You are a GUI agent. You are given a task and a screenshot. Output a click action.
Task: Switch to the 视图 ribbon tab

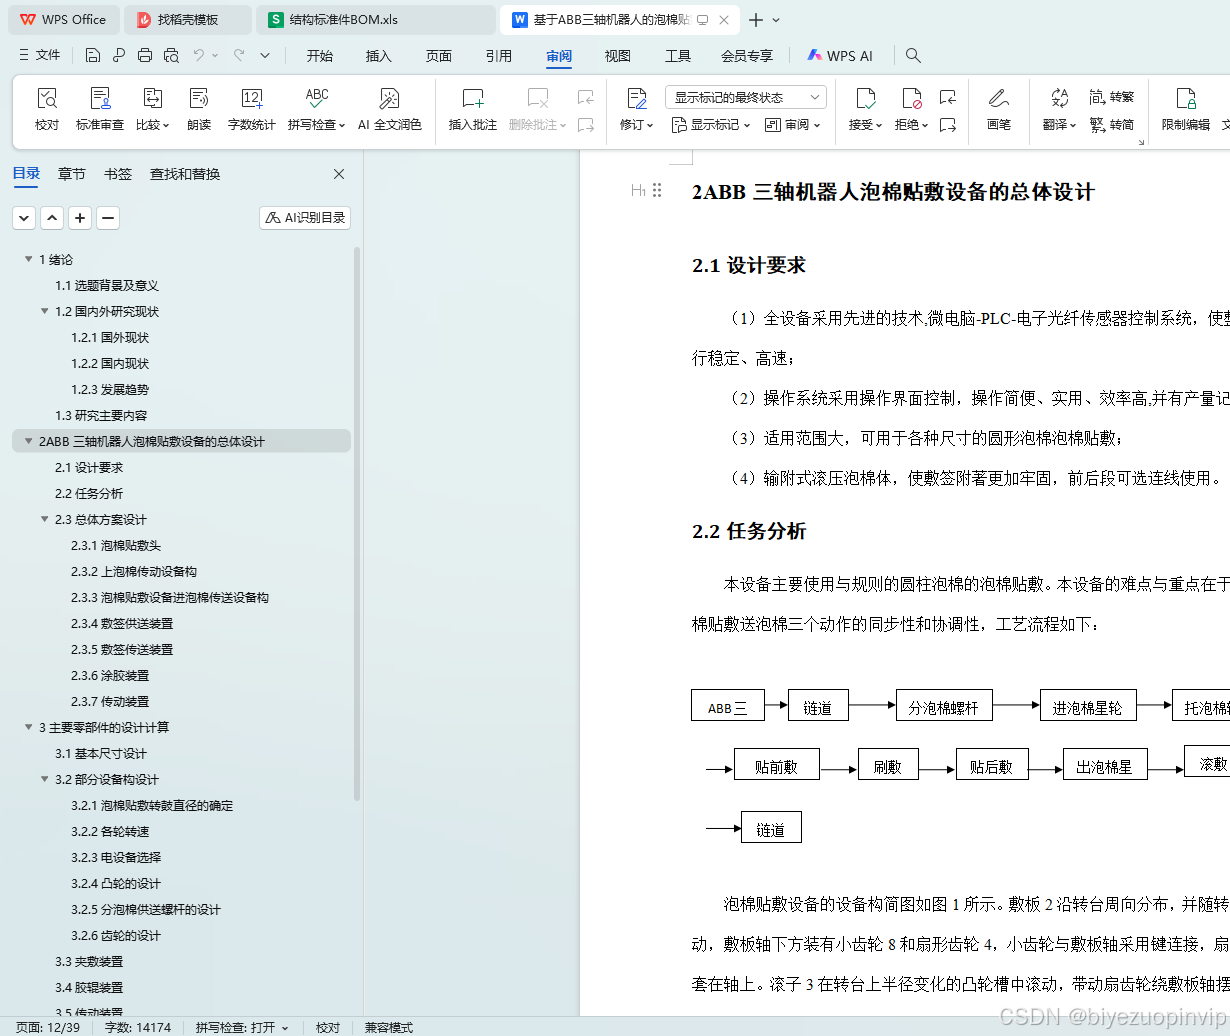pyautogui.click(x=618, y=56)
